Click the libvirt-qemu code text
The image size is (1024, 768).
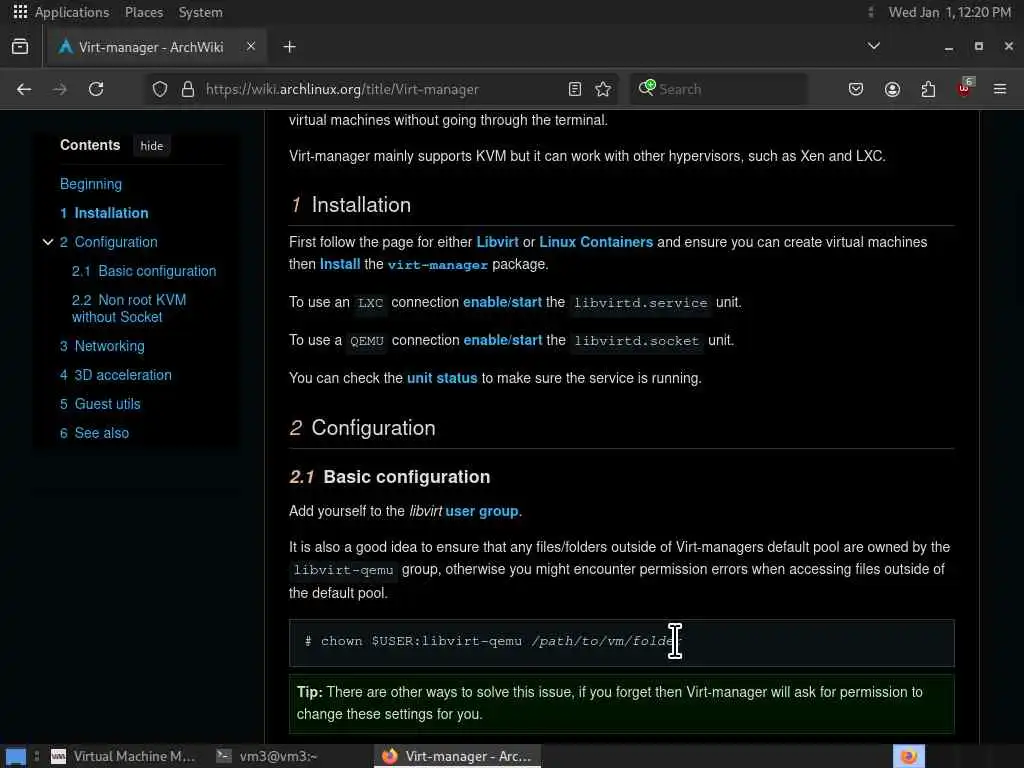point(344,570)
